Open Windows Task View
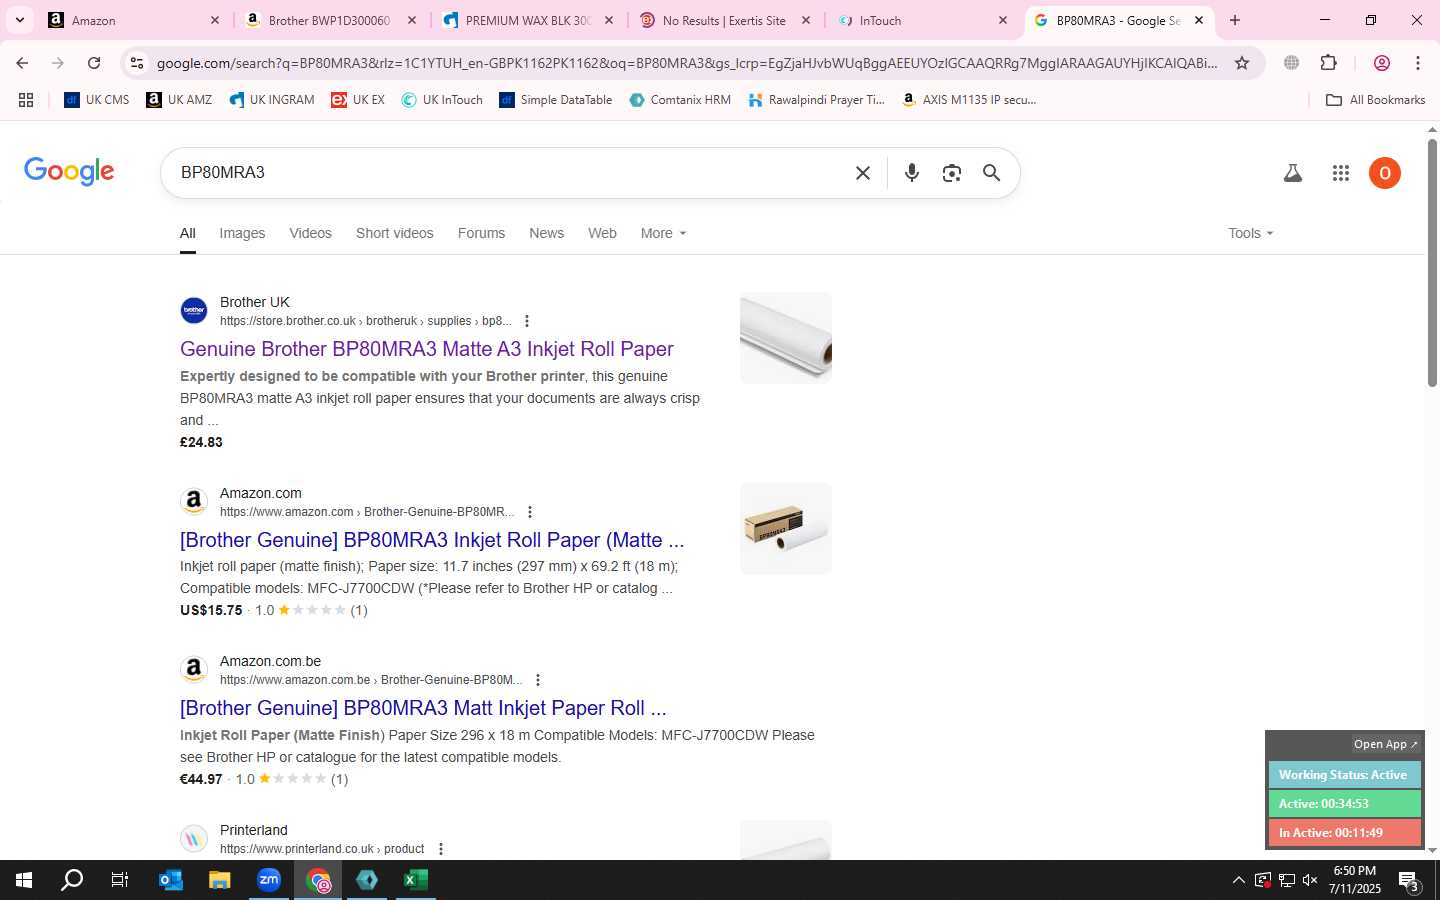 click(120, 880)
